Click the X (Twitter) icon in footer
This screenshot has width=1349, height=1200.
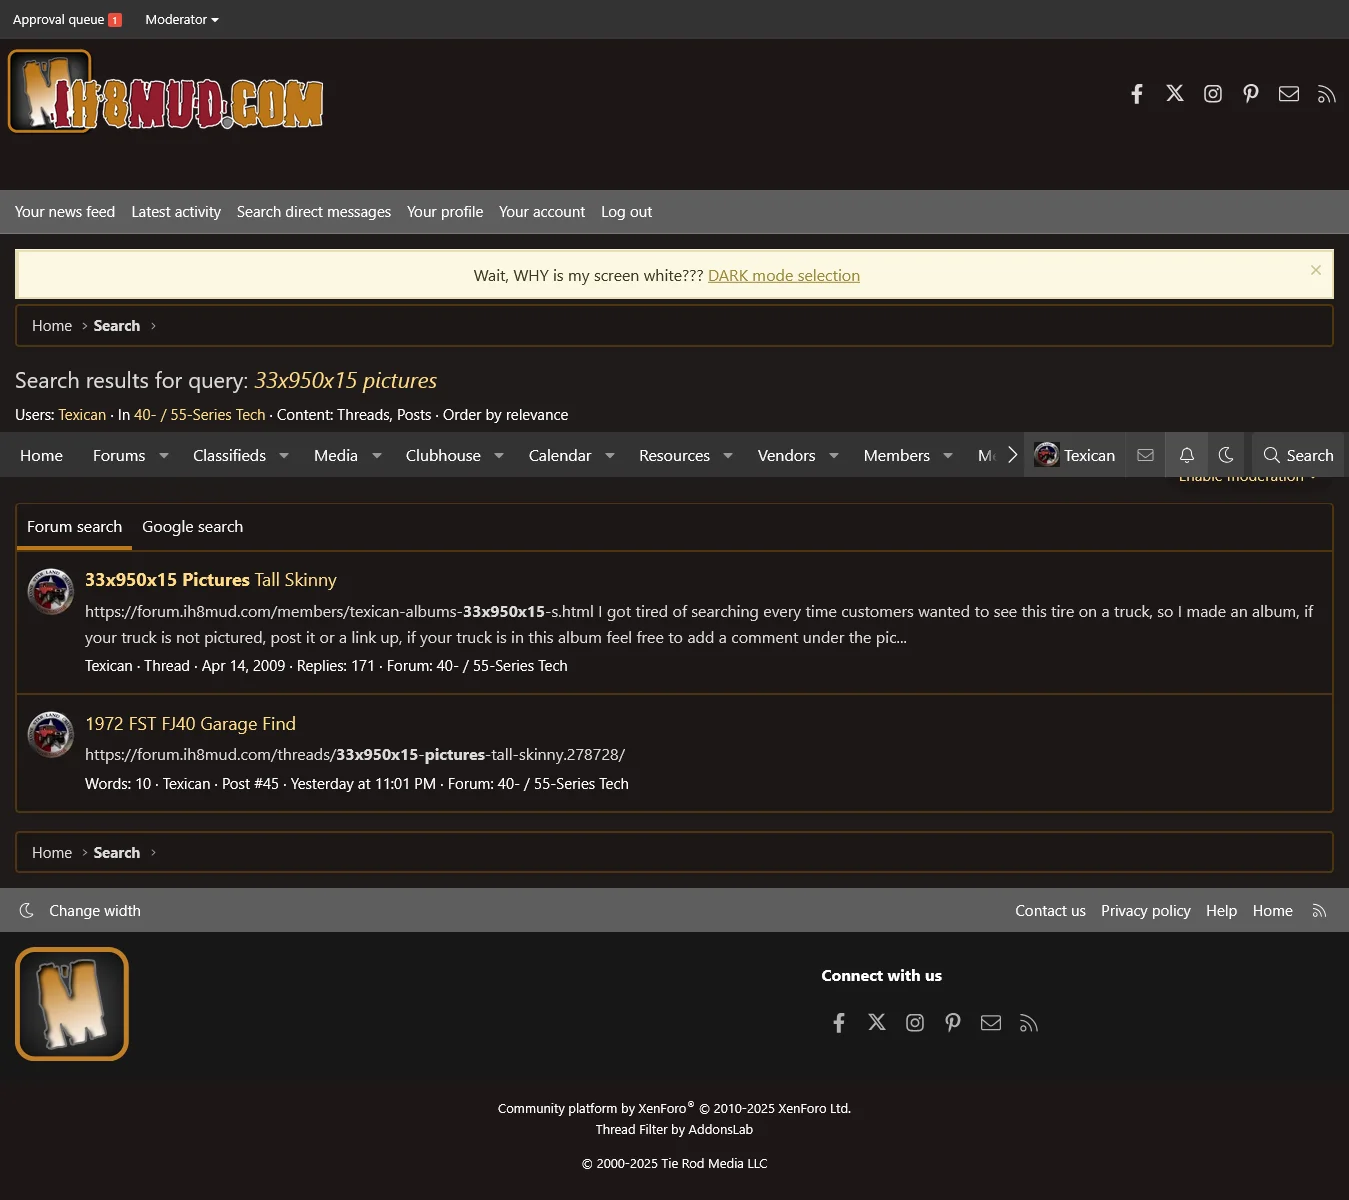pyautogui.click(x=876, y=1022)
